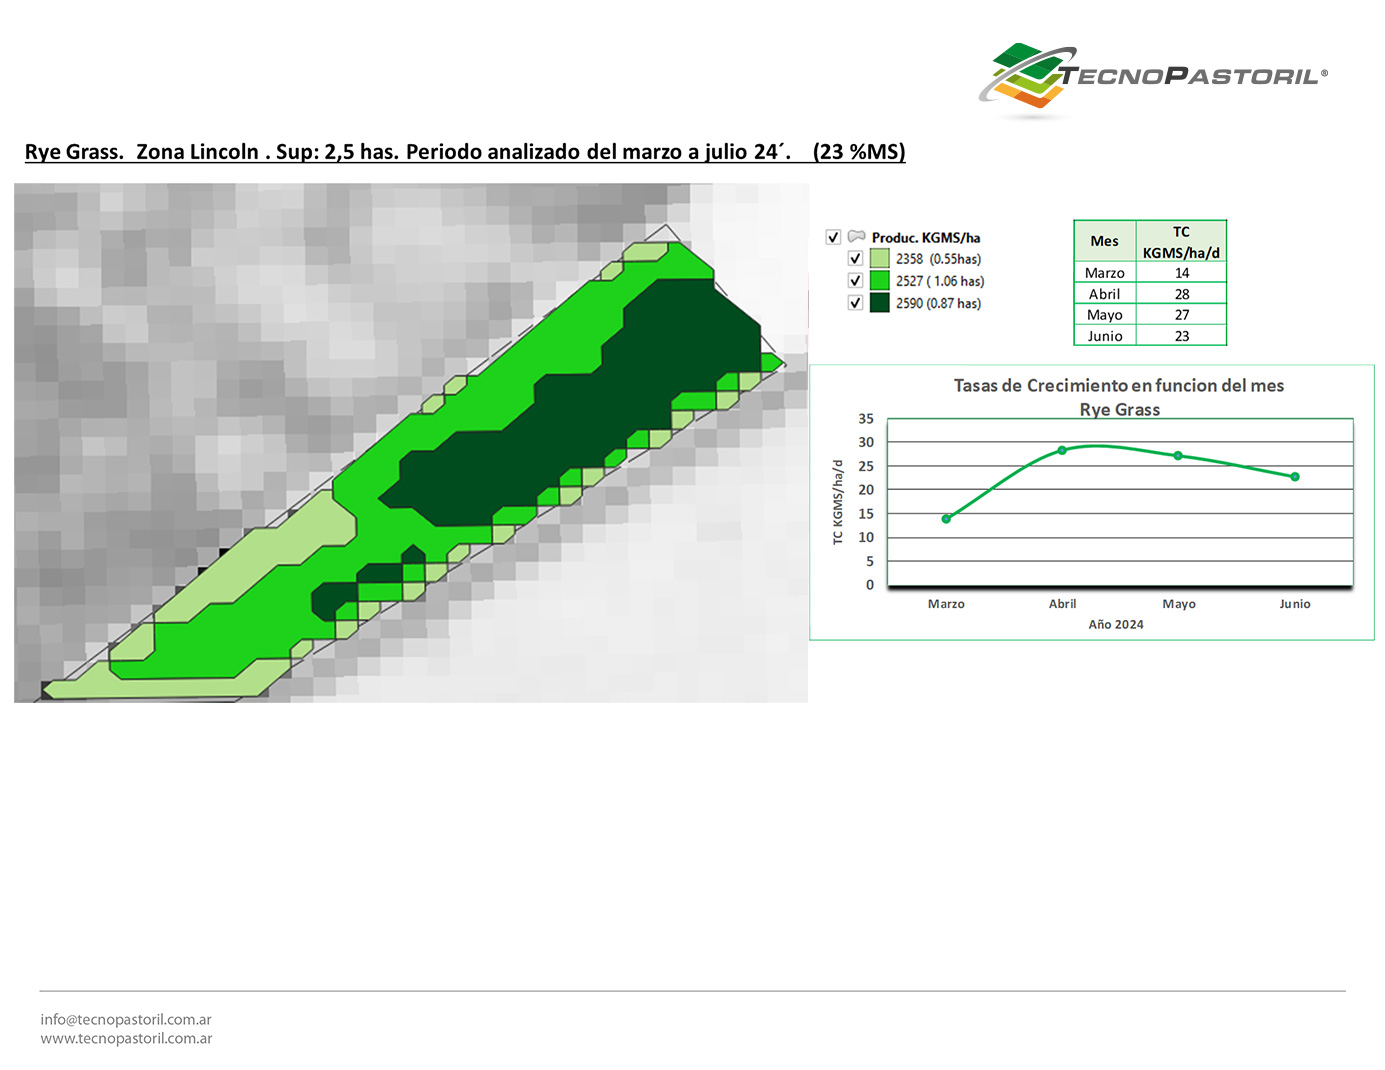1385x1070 pixels.
Task: Select the Abril row in the TC table
Action: [x=1149, y=294]
